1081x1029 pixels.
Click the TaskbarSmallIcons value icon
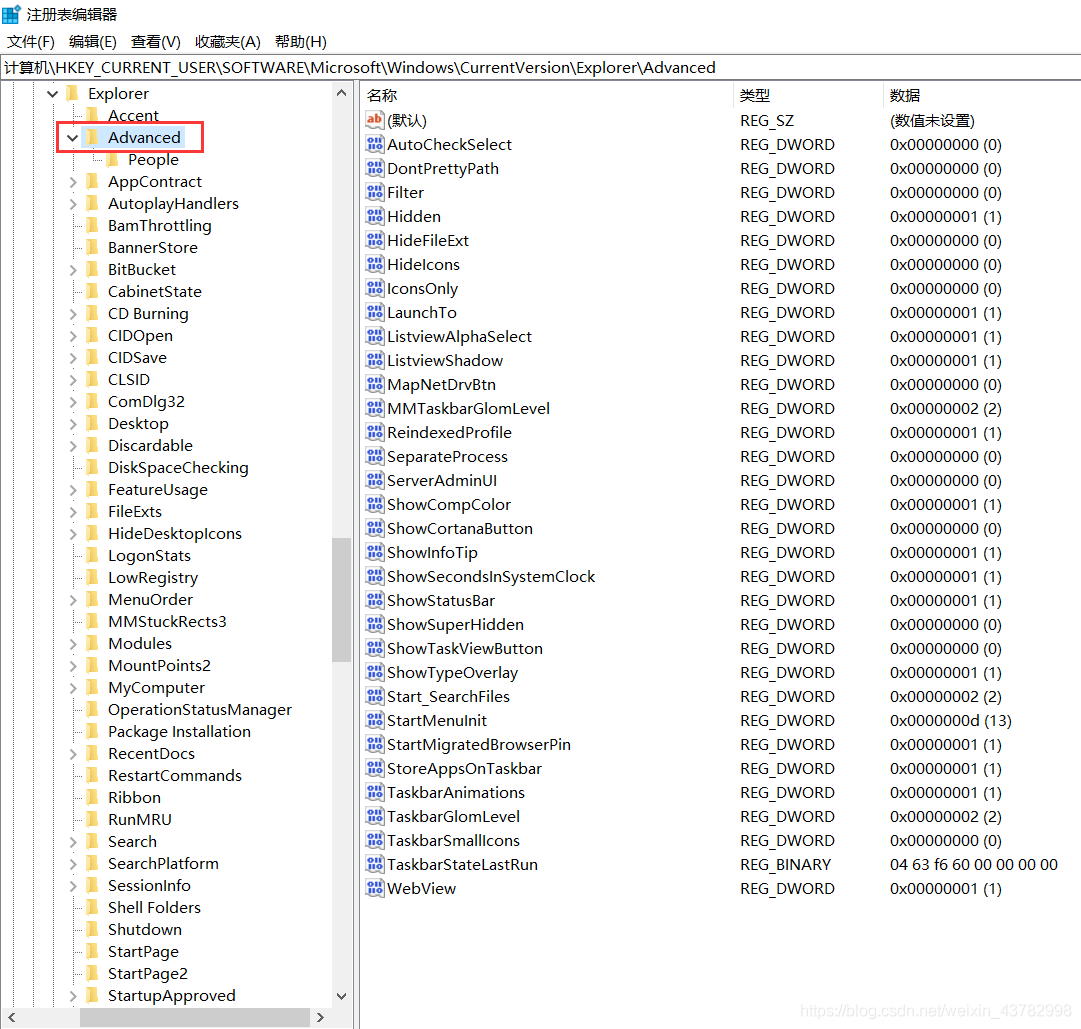pyautogui.click(x=374, y=840)
